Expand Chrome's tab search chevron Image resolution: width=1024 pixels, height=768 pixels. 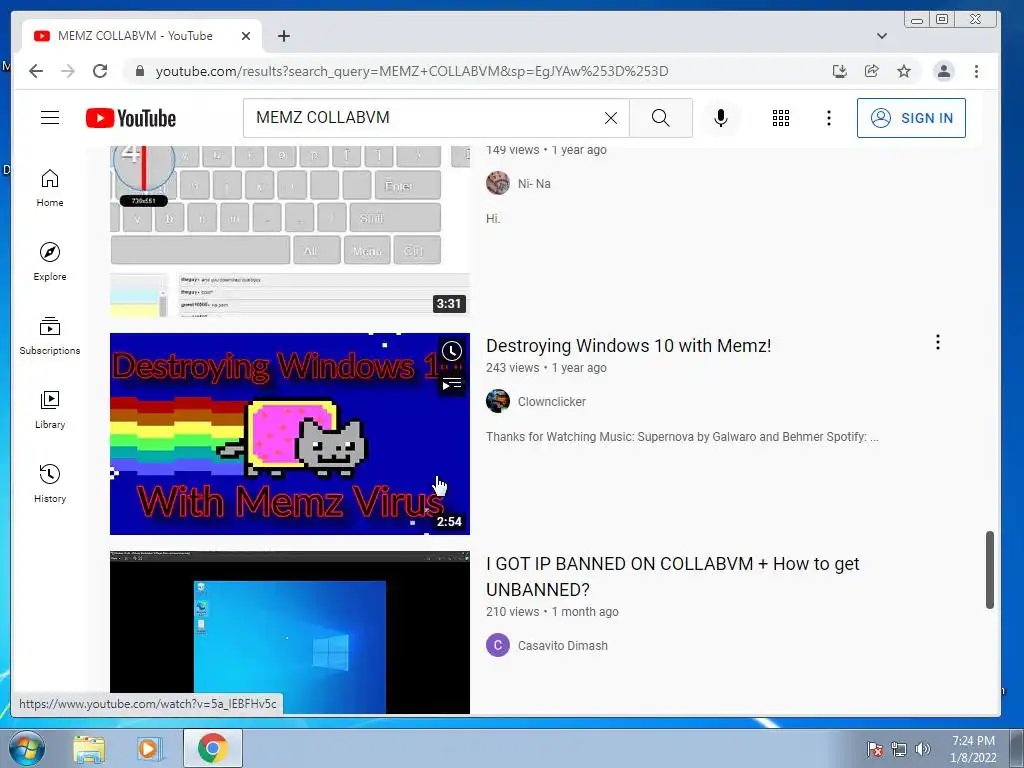(882, 36)
